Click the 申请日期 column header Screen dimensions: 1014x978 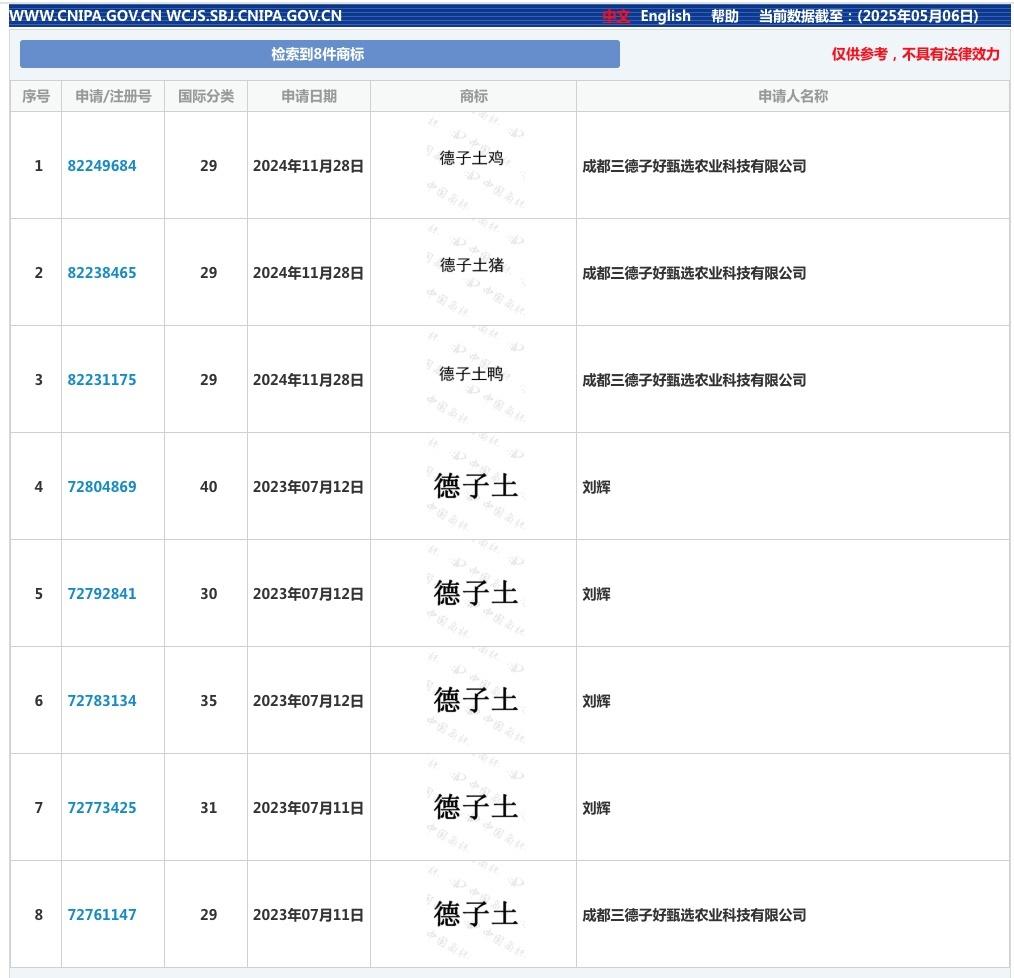(309, 96)
